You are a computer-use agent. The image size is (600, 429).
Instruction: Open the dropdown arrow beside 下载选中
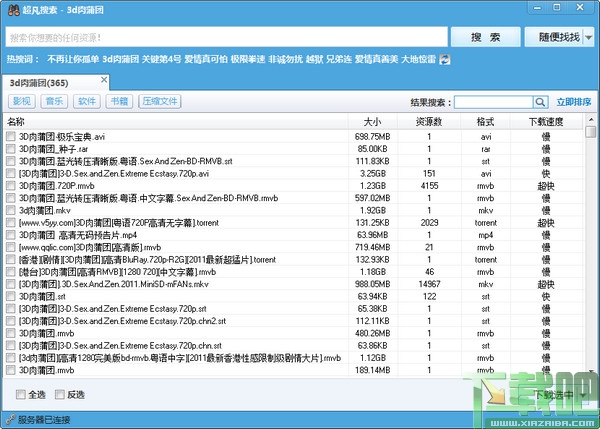(x=583, y=395)
